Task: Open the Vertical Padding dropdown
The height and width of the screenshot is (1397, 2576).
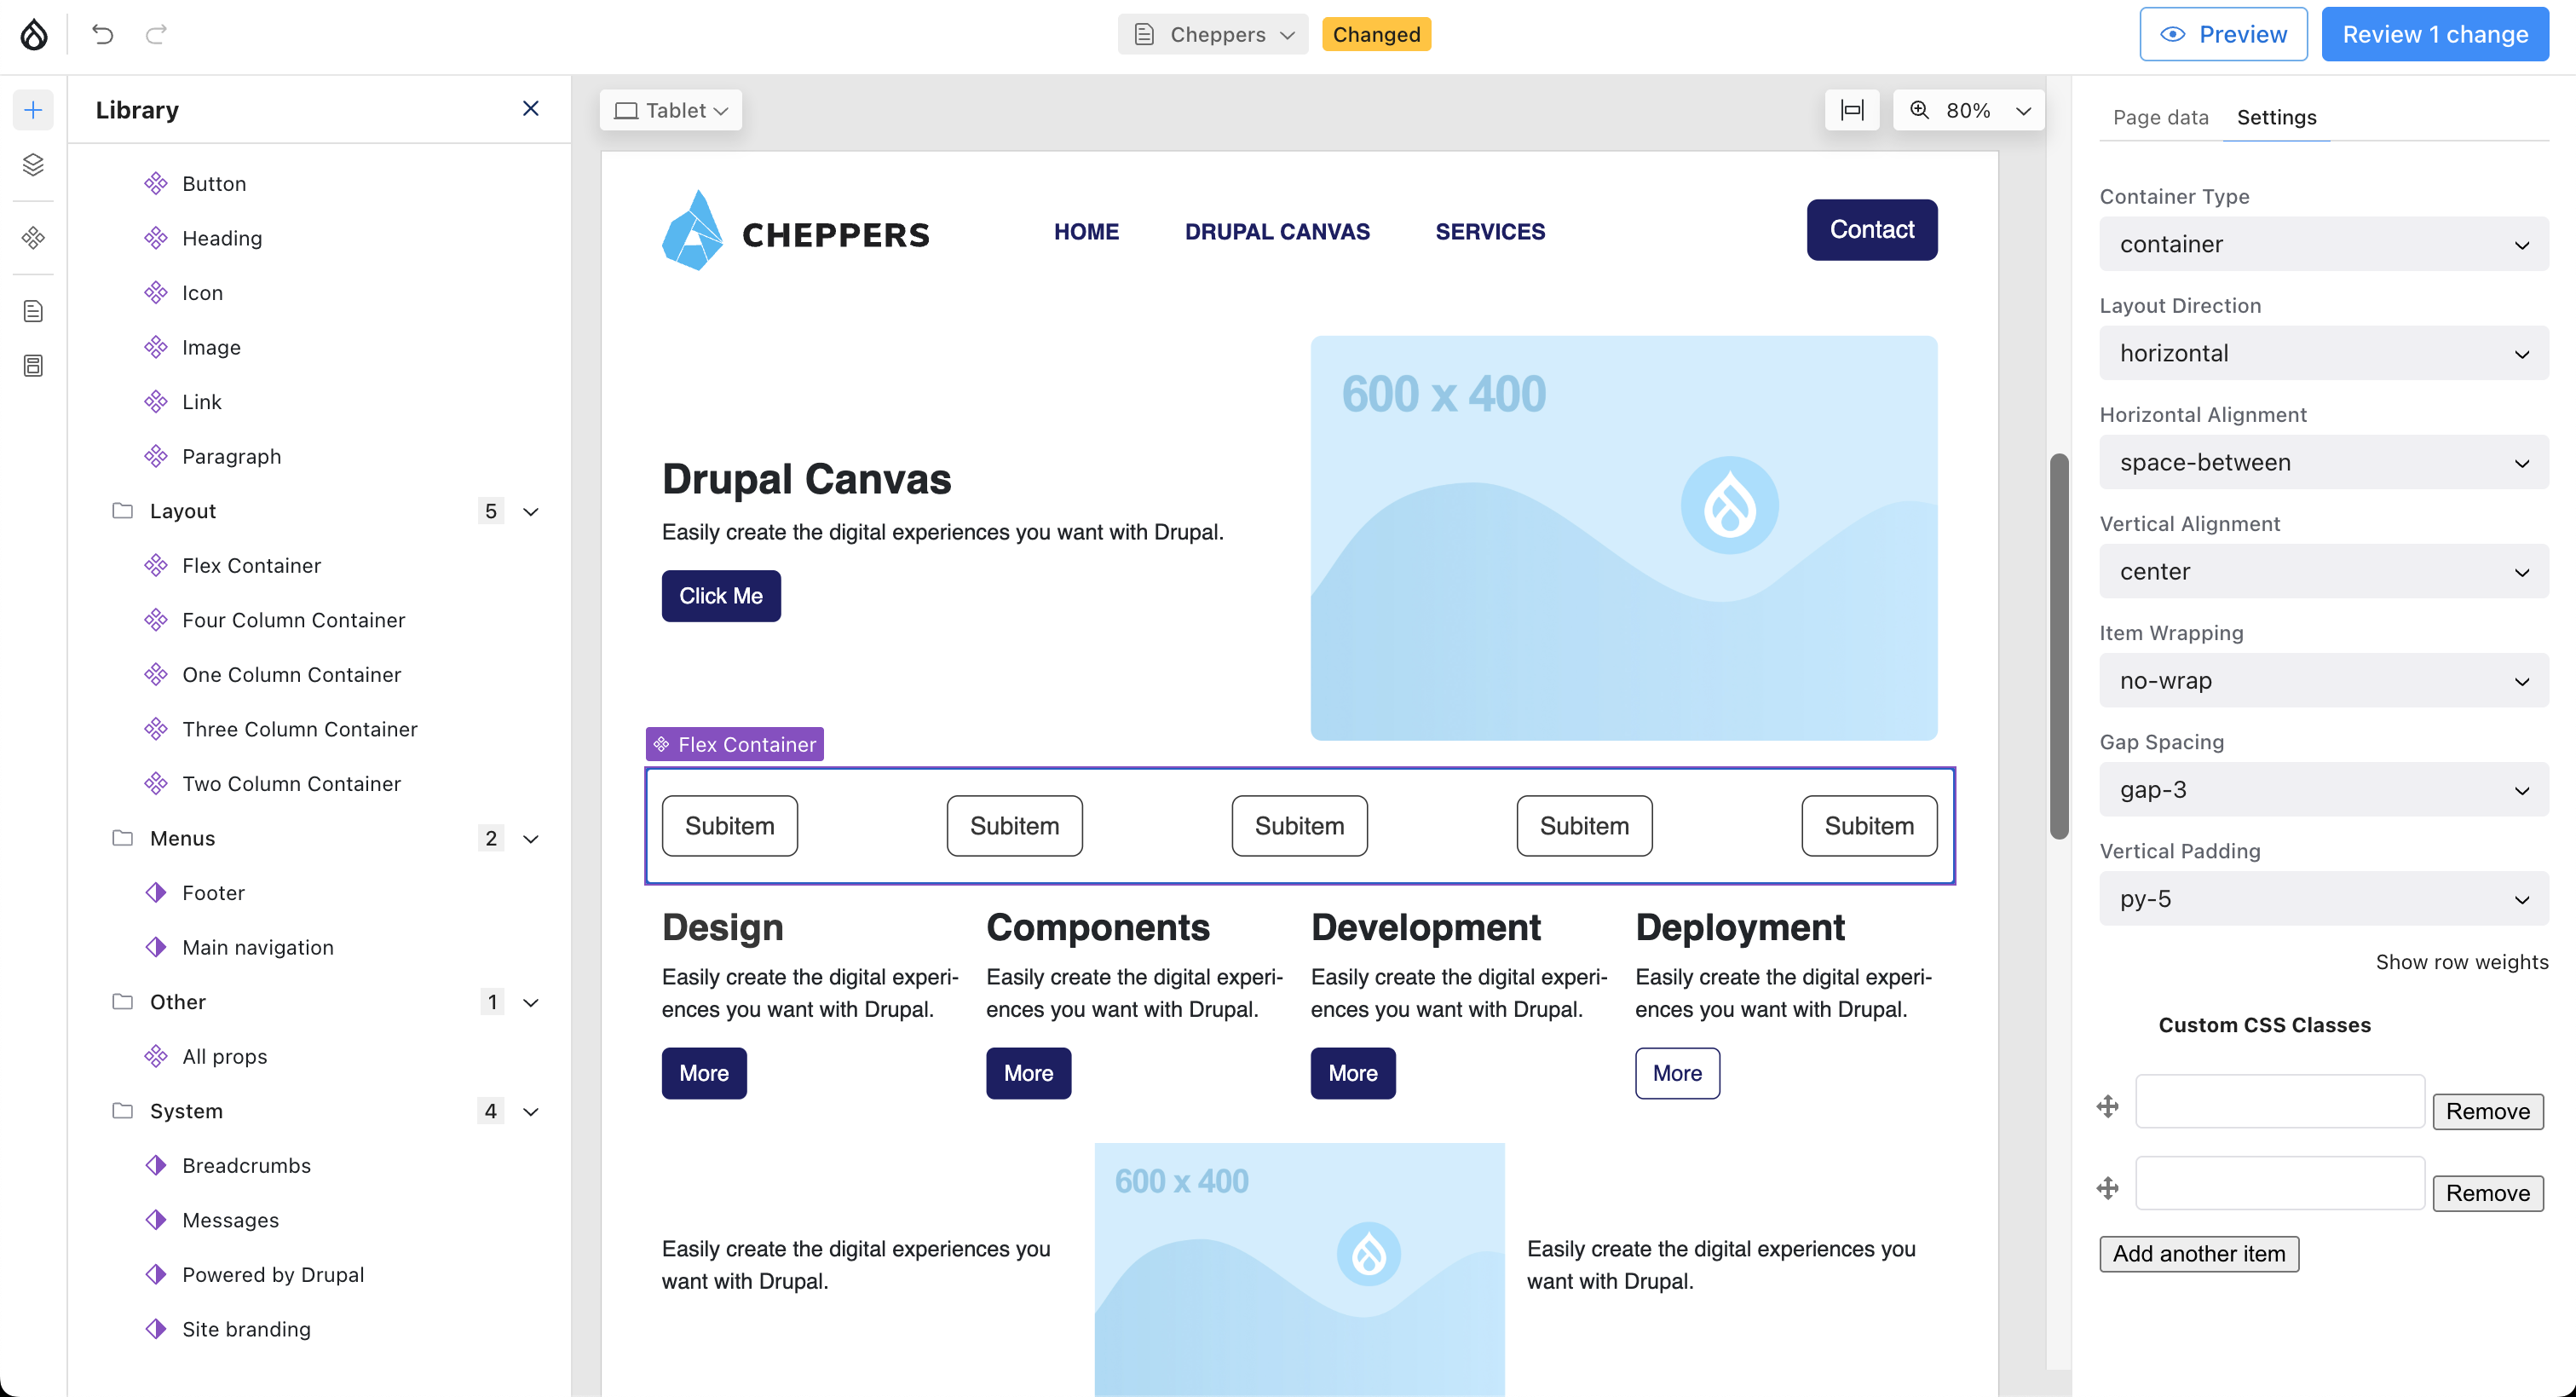Action: 2323,899
